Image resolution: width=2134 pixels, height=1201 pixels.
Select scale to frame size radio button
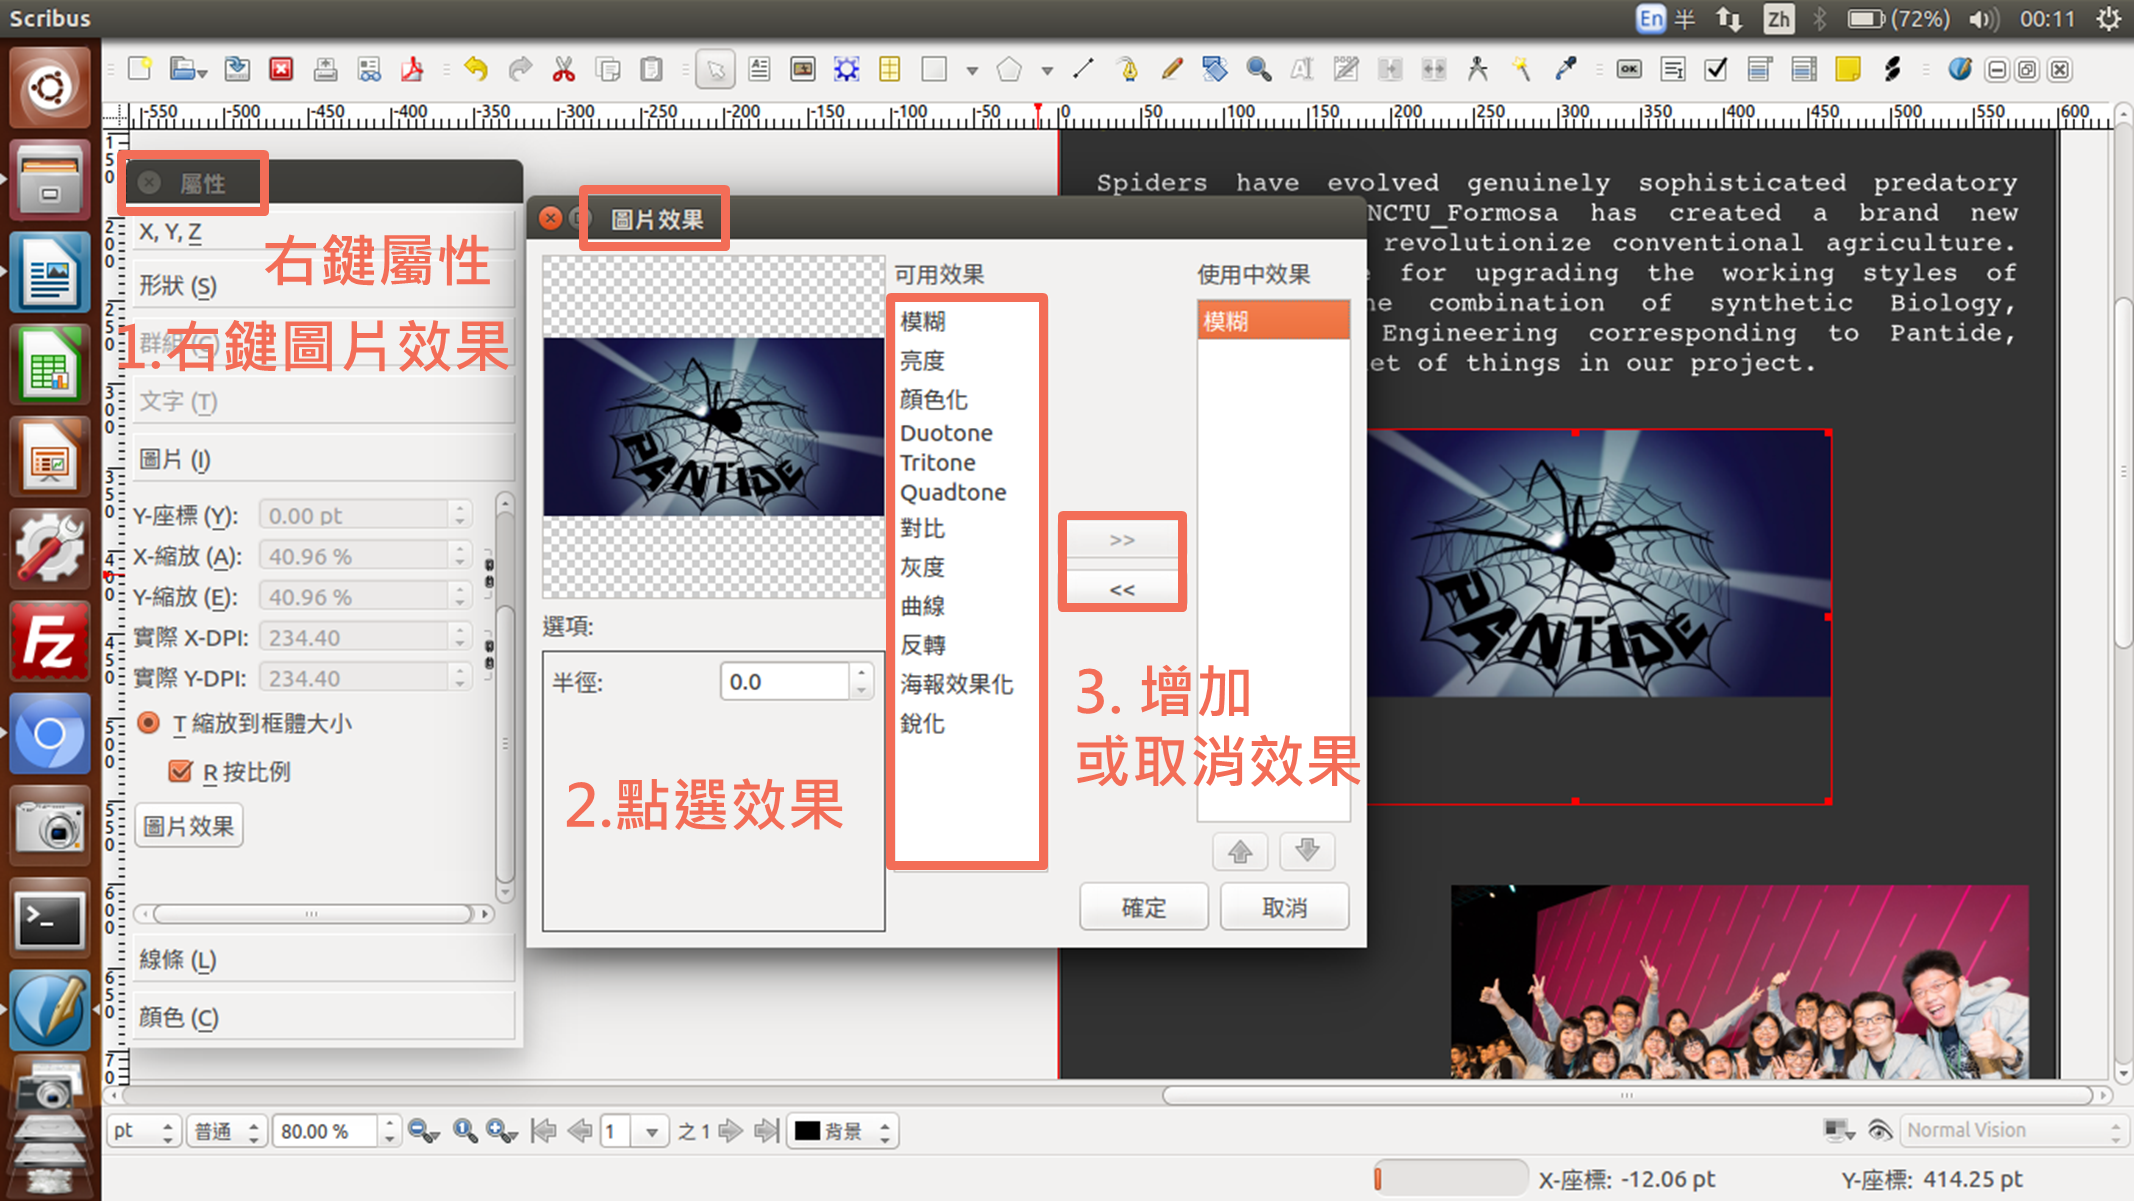point(149,723)
